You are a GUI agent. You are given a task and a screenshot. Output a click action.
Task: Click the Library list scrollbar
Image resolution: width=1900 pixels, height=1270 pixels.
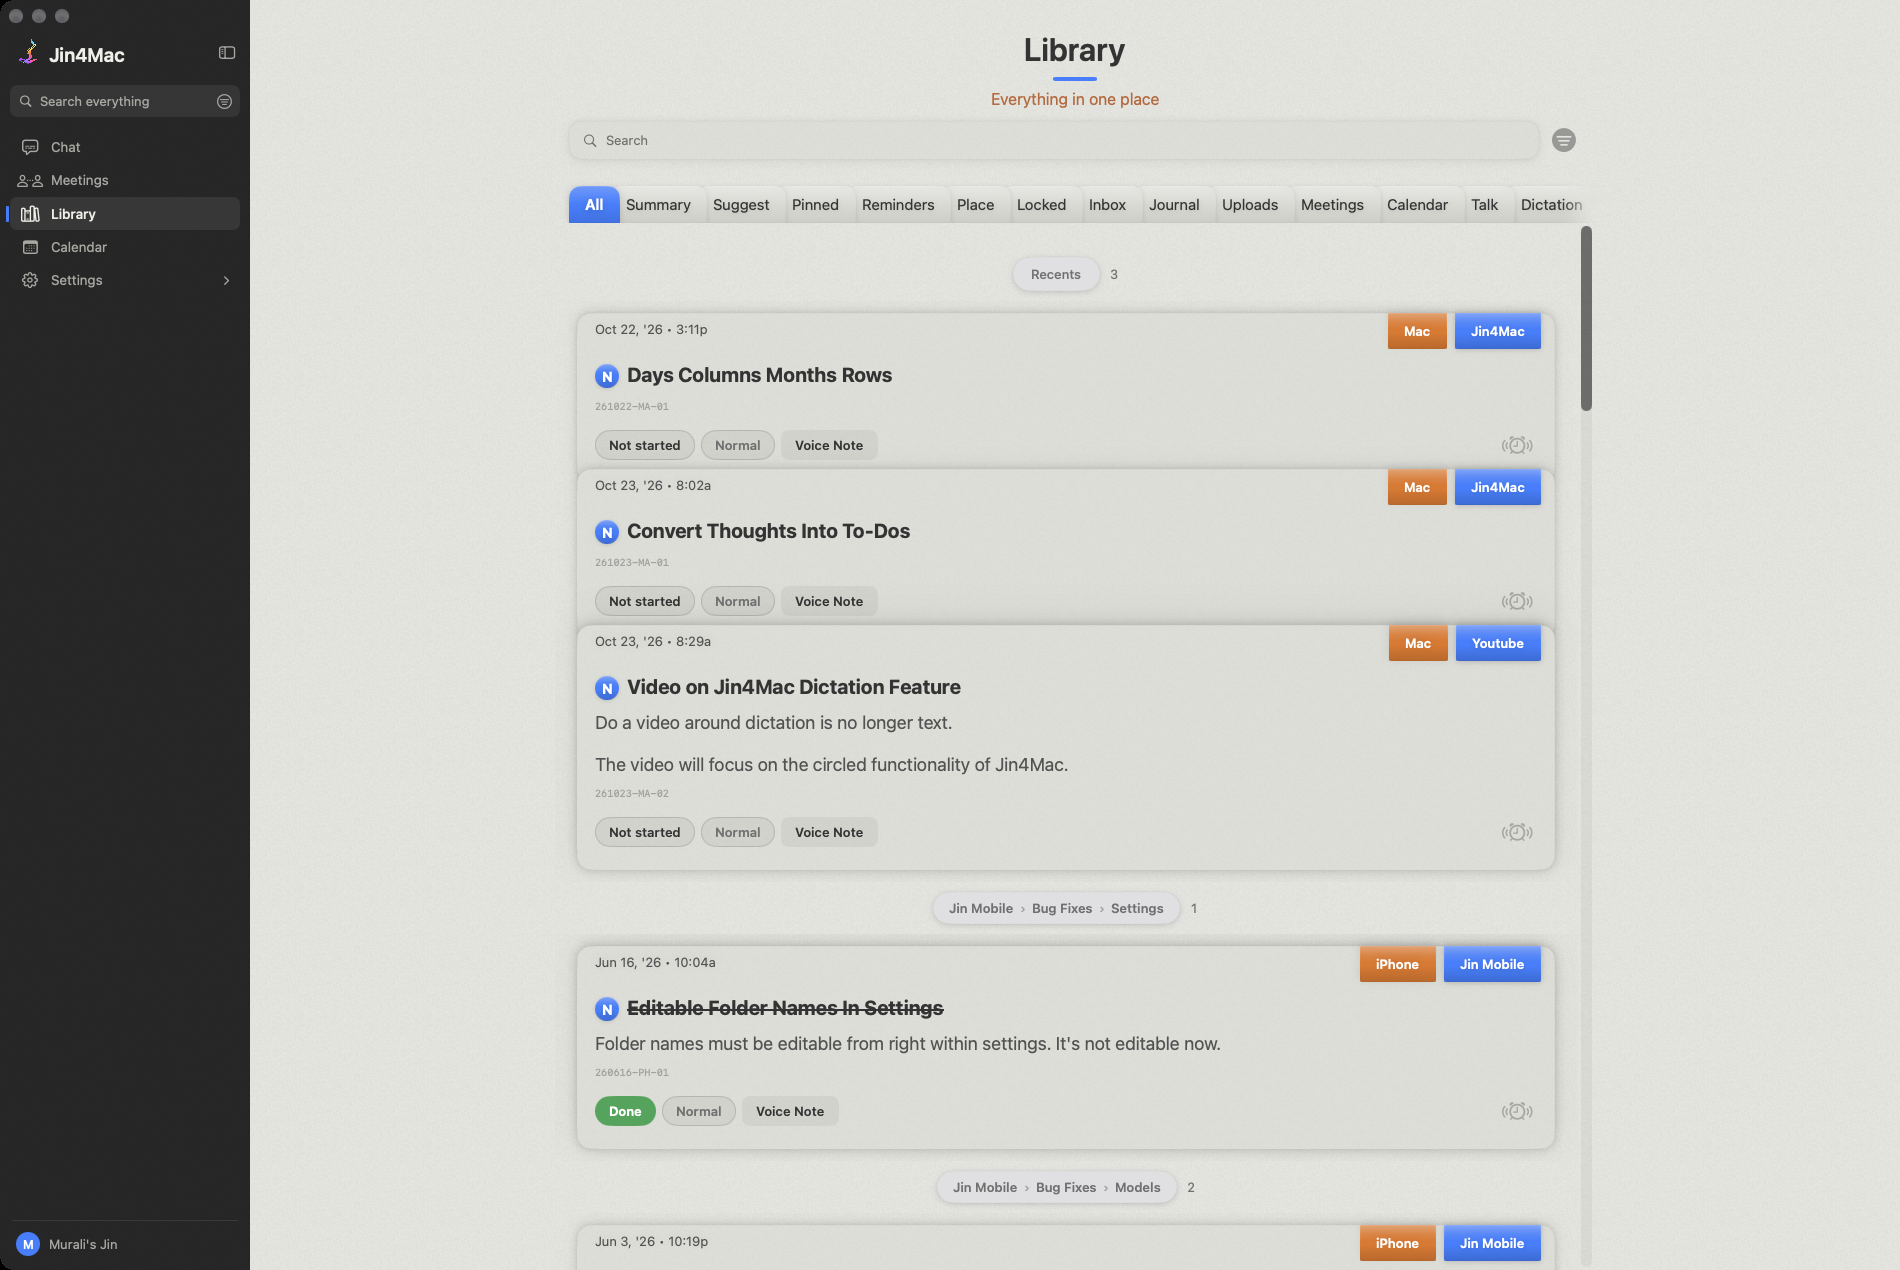pos(1586,318)
